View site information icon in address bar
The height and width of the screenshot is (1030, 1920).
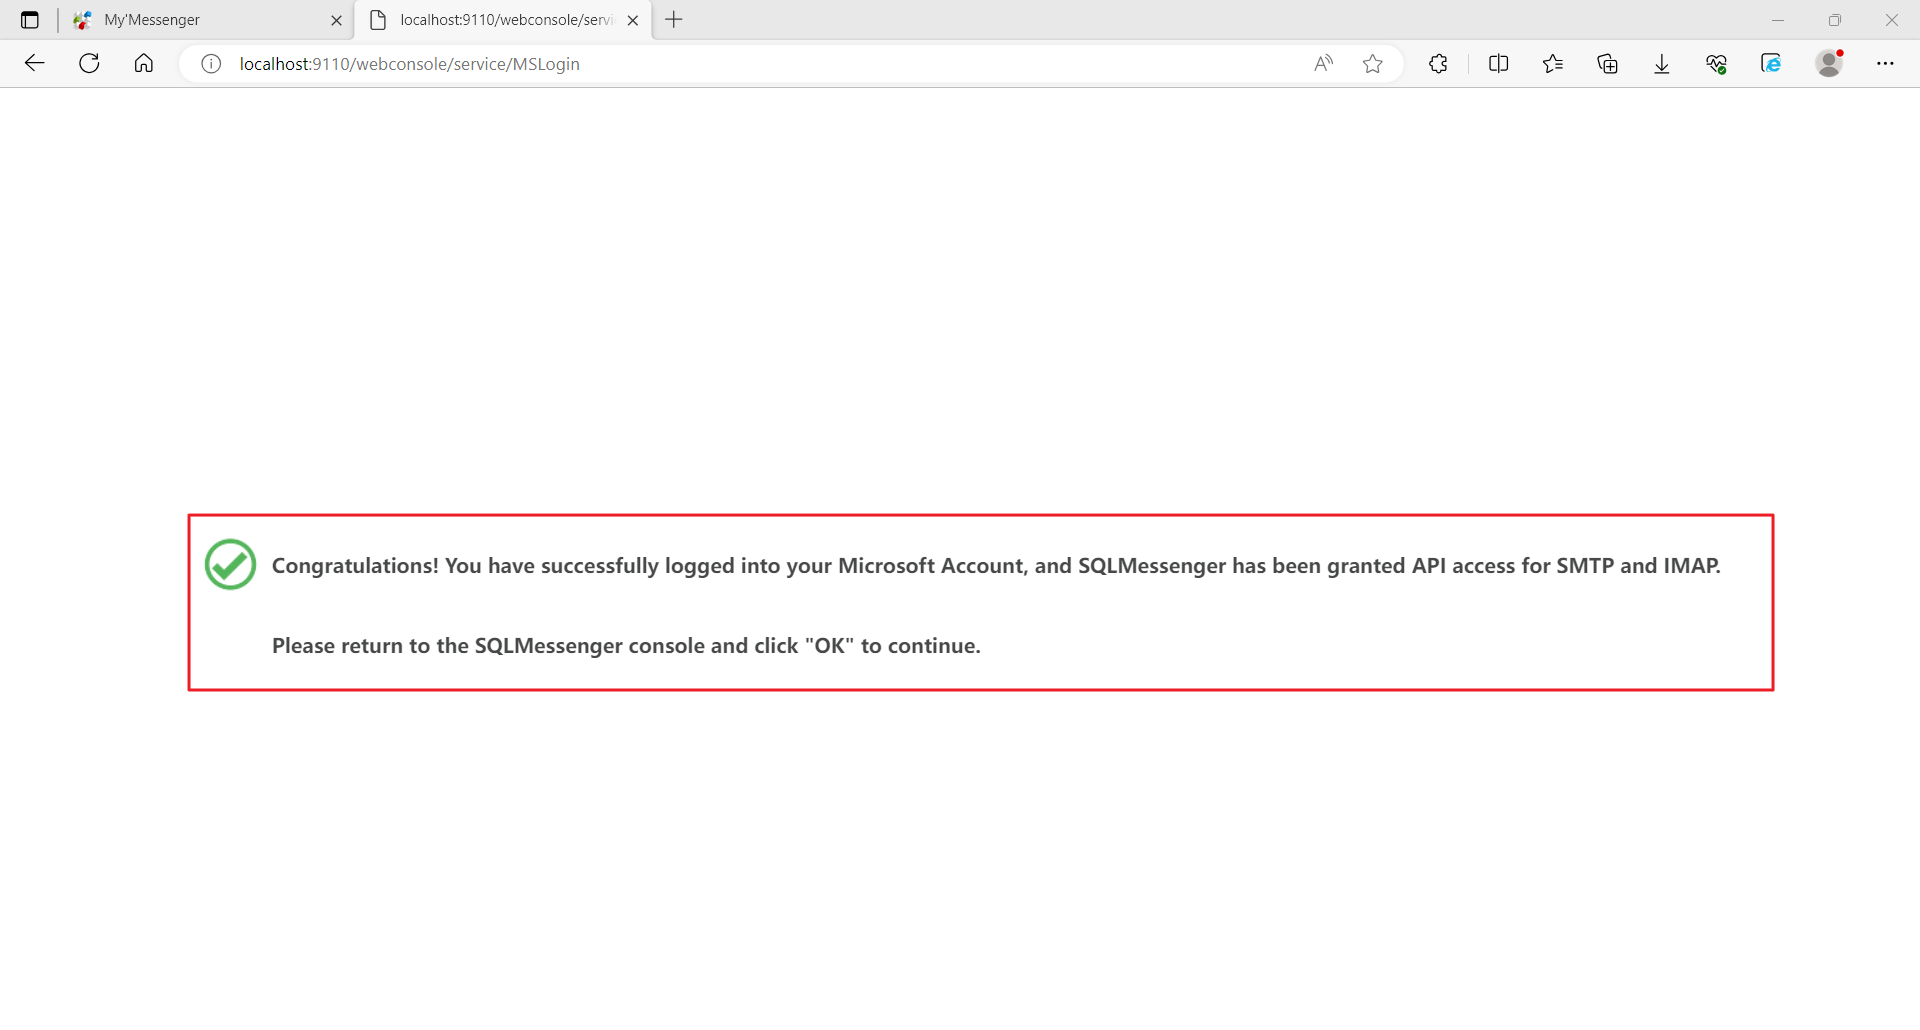(x=211, y=64)
